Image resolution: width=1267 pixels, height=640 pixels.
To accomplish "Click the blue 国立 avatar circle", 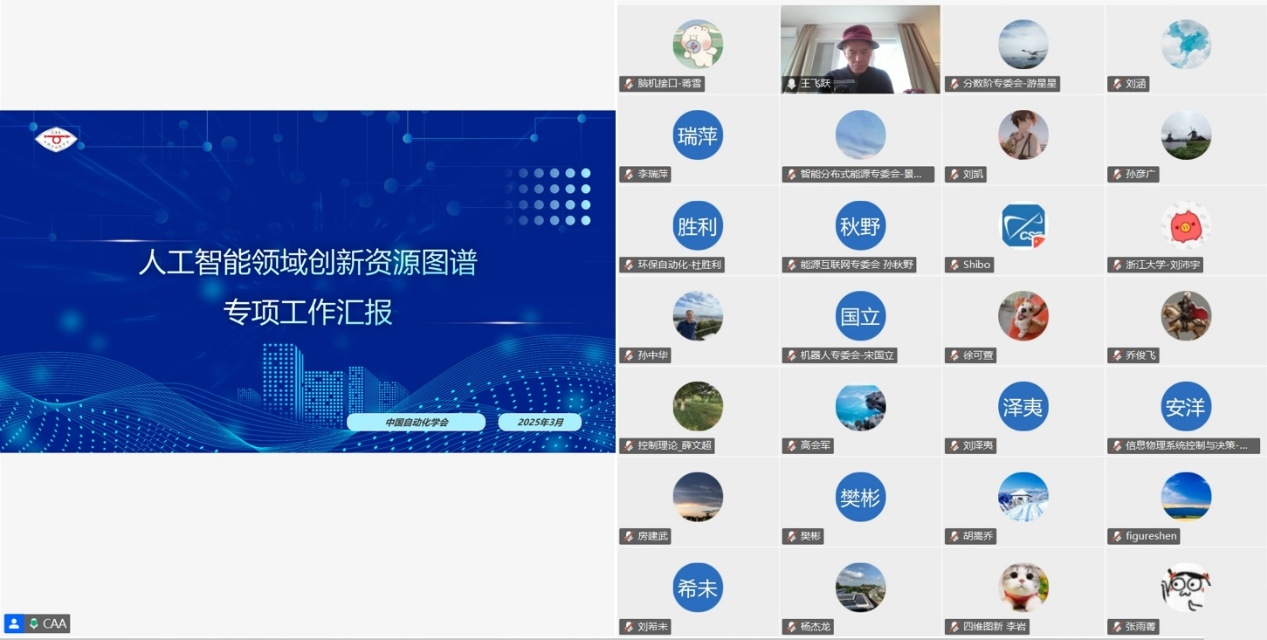I will click(860, 317).
